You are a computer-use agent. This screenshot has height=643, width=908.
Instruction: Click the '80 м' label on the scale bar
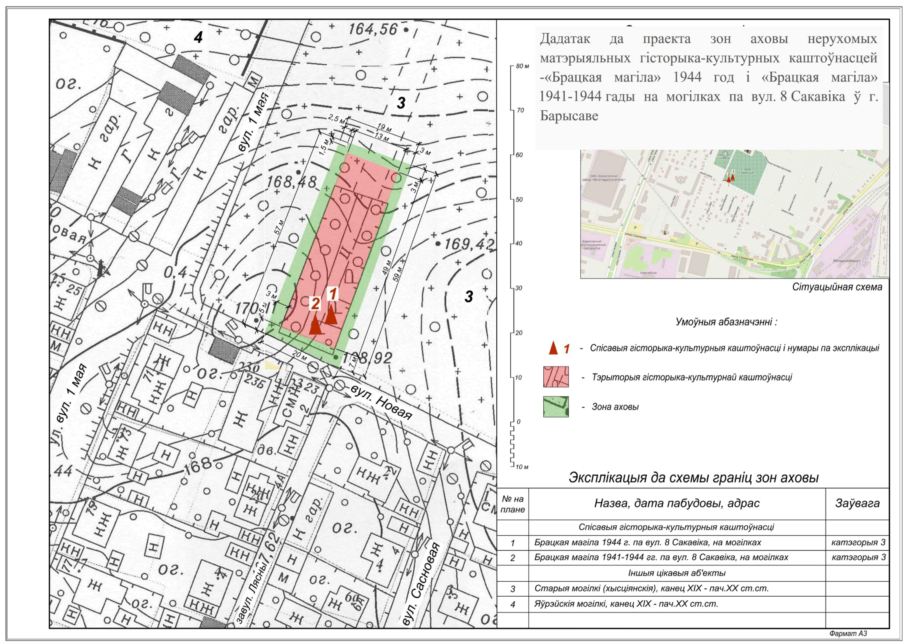(522, 66)
